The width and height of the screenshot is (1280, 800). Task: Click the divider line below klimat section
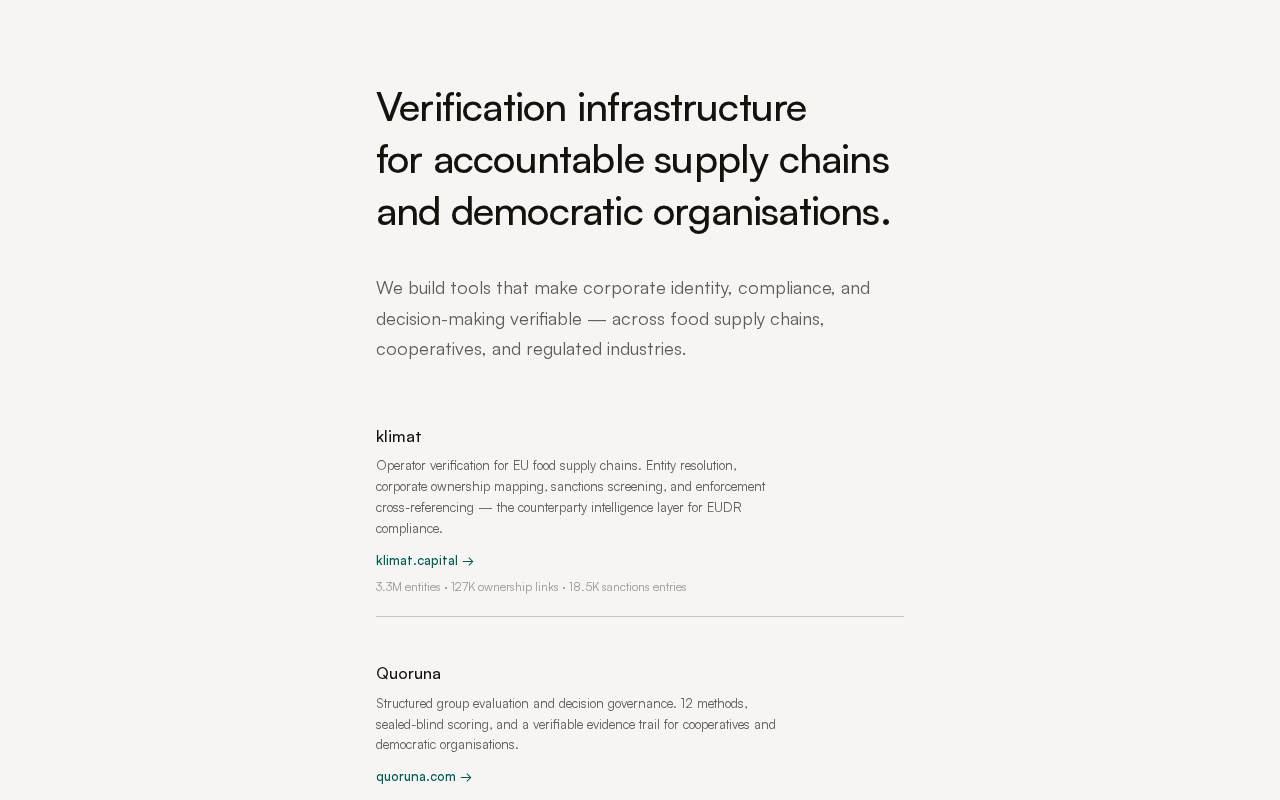pos(640,617)
